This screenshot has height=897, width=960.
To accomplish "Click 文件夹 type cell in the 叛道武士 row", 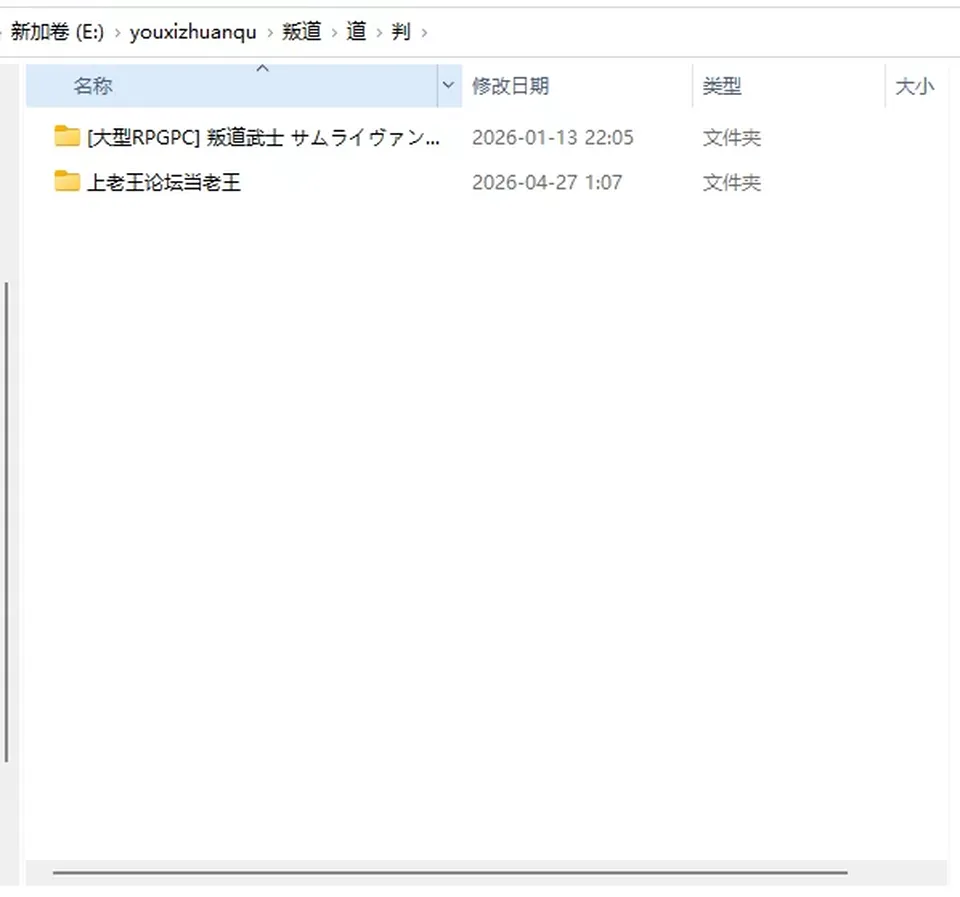I will point(732,137).
